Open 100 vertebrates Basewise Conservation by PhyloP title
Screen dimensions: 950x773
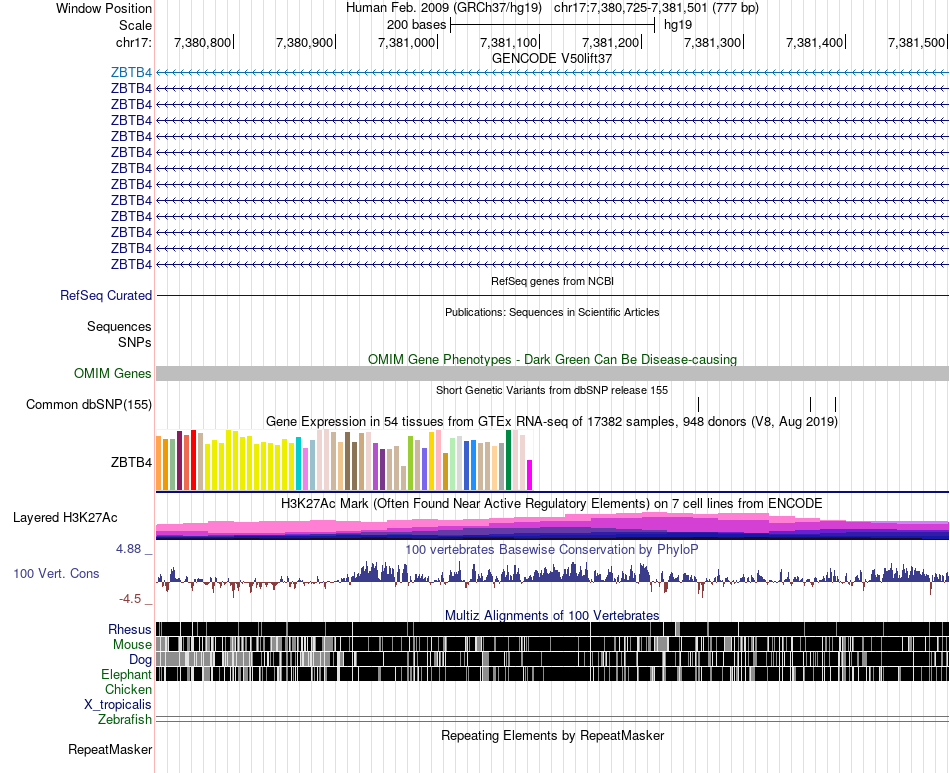(x=552, y=549)
